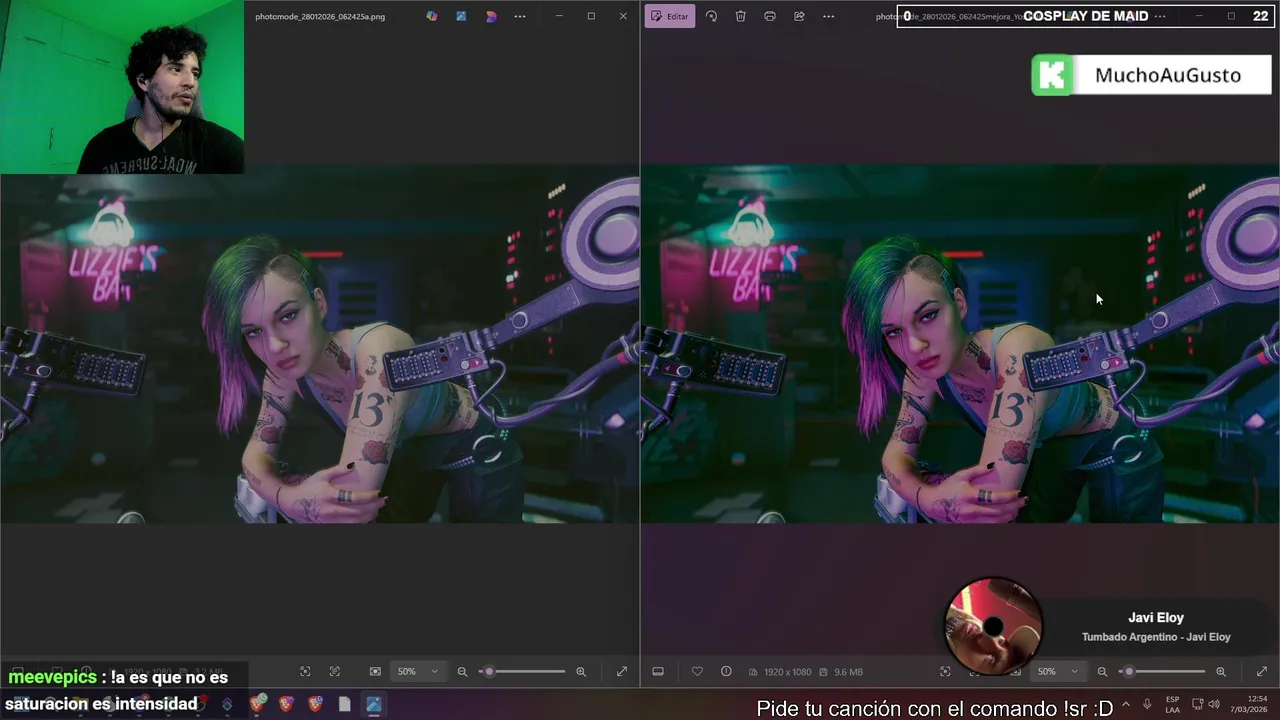The width and height of the screenshot is (1280, 720).
Task: Open the ellipsis menu next to share icon
Action: point(828,16)
